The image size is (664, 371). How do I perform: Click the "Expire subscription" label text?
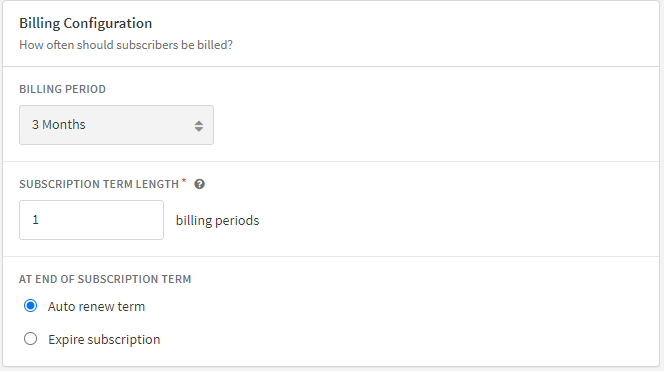(104, 340)
